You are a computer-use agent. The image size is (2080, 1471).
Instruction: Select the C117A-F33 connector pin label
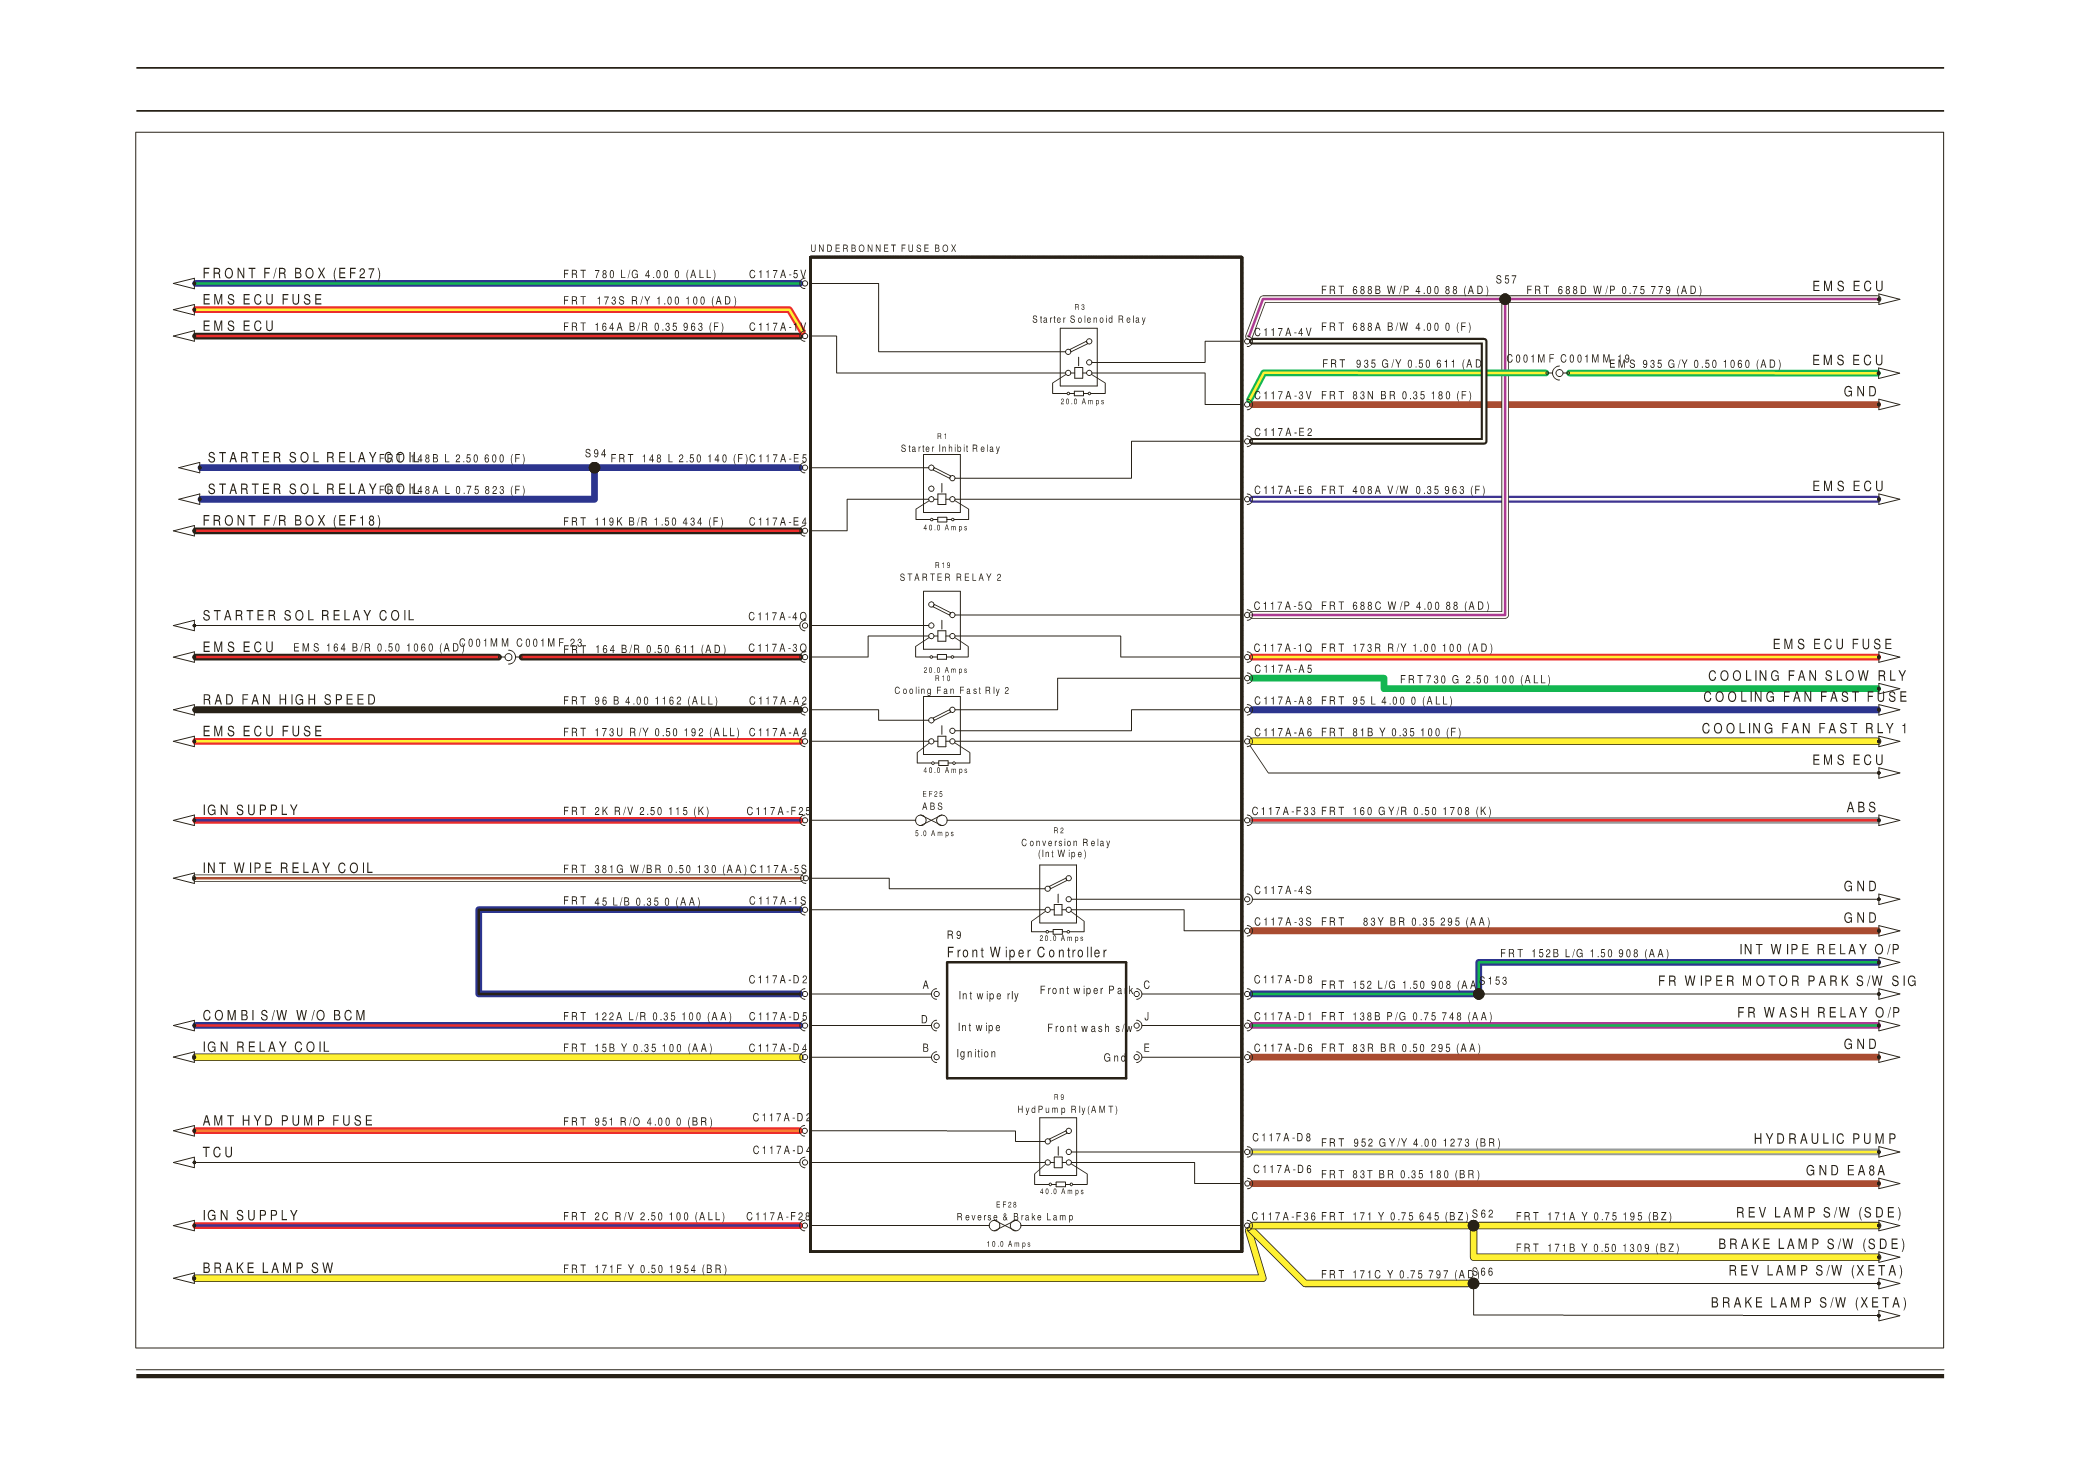pyautogui.click(x=1283, y=811)
